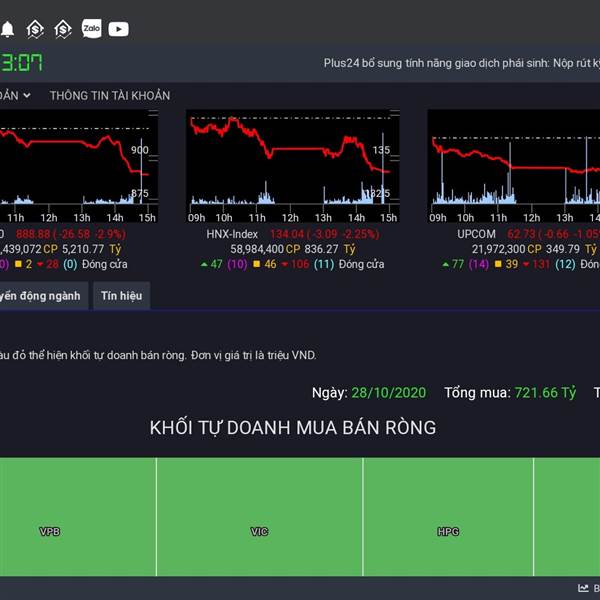The height and width of the screenshot is (600, 600).
Task: Click the HNX Đóng cửa status
Action: click(361, 264)
